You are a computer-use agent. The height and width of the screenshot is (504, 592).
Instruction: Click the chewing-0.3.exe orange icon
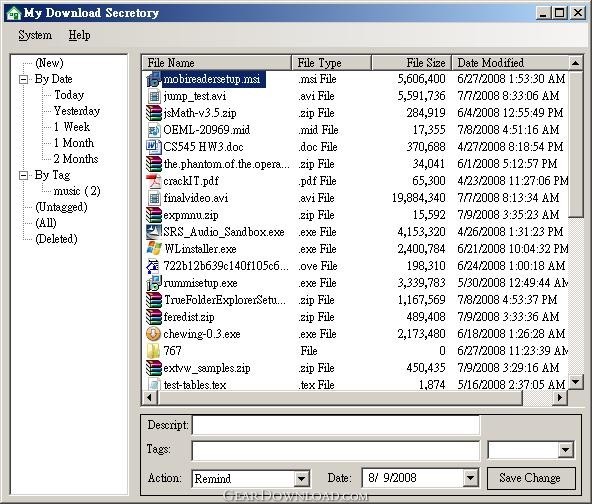pyautogui.click(x=154, y=334)
